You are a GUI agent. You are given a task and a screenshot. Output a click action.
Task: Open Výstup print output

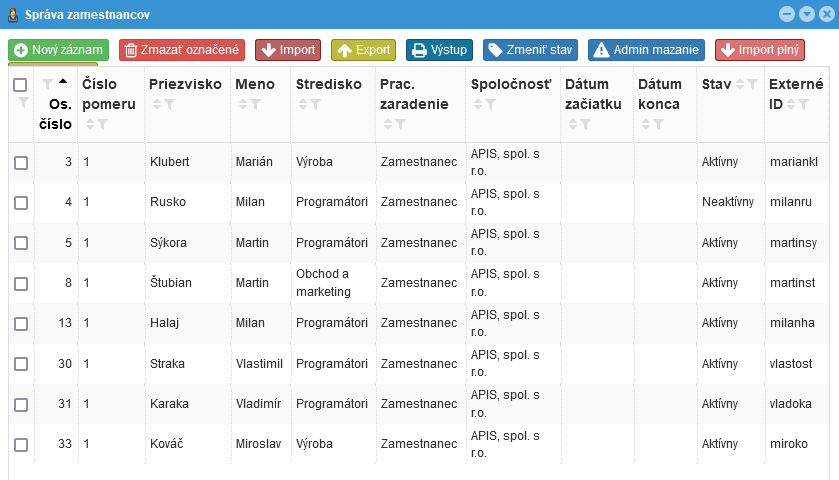439,49
